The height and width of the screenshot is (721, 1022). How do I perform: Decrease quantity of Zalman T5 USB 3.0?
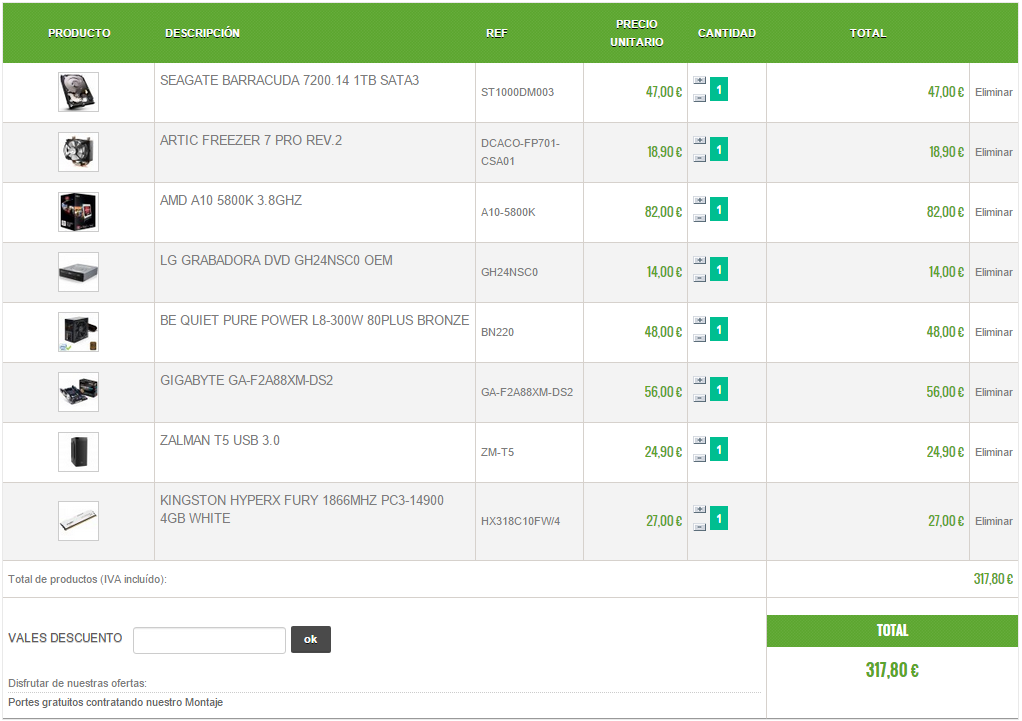tap(699, 458)
